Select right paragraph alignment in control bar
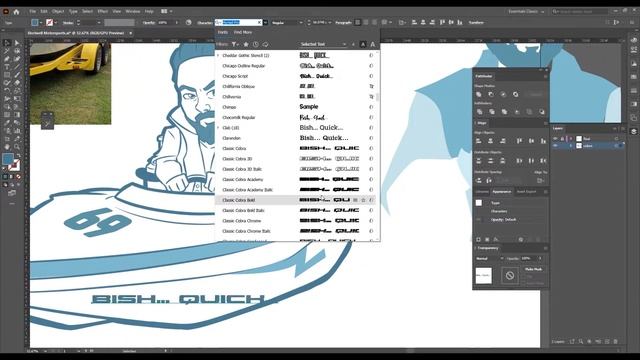 click(375, 22)
